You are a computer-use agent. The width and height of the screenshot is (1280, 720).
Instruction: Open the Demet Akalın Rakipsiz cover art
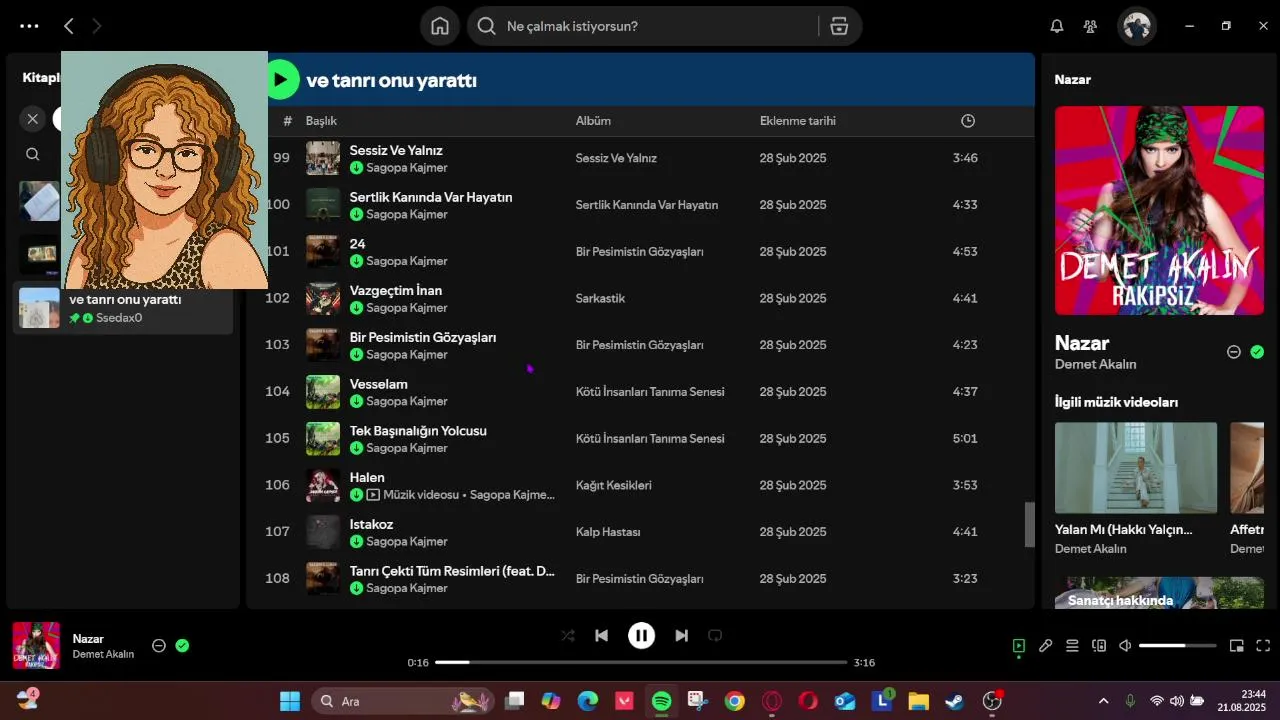[x=1160, y=210]
